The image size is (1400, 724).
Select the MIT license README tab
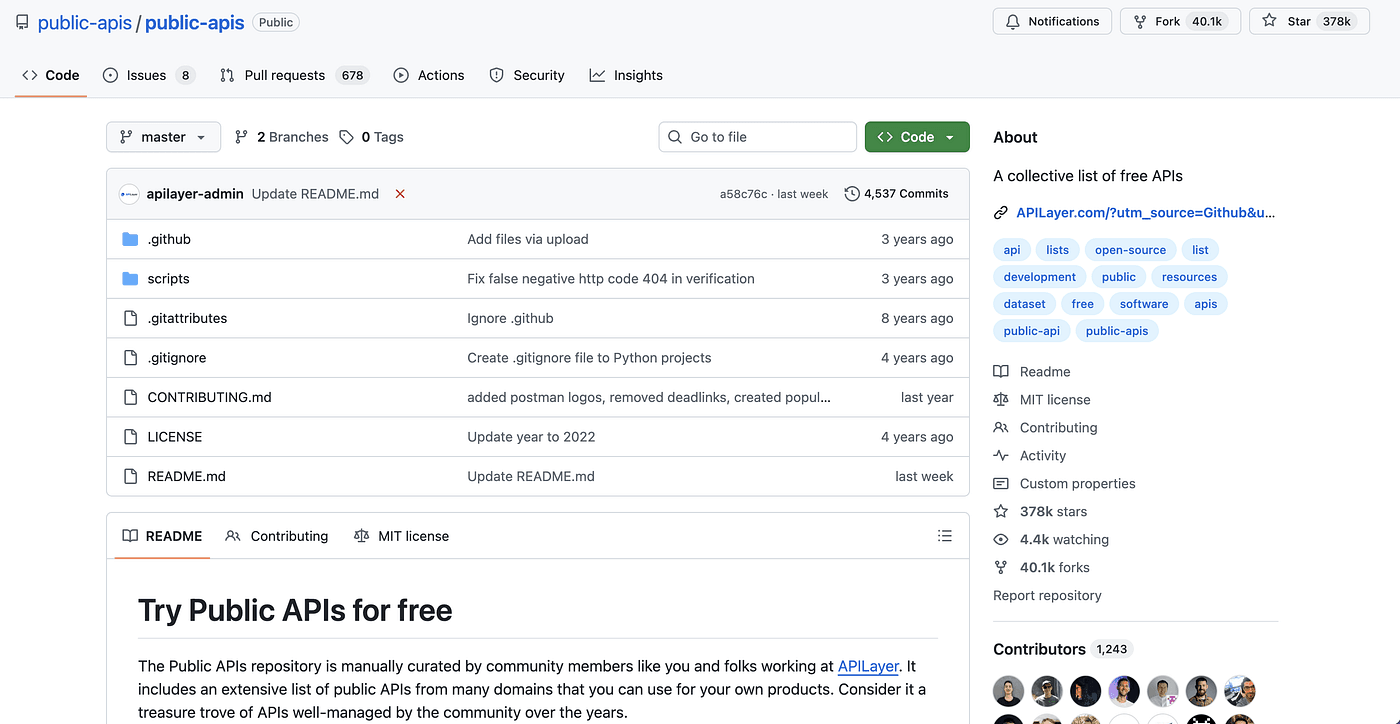(x=402, y=536)
